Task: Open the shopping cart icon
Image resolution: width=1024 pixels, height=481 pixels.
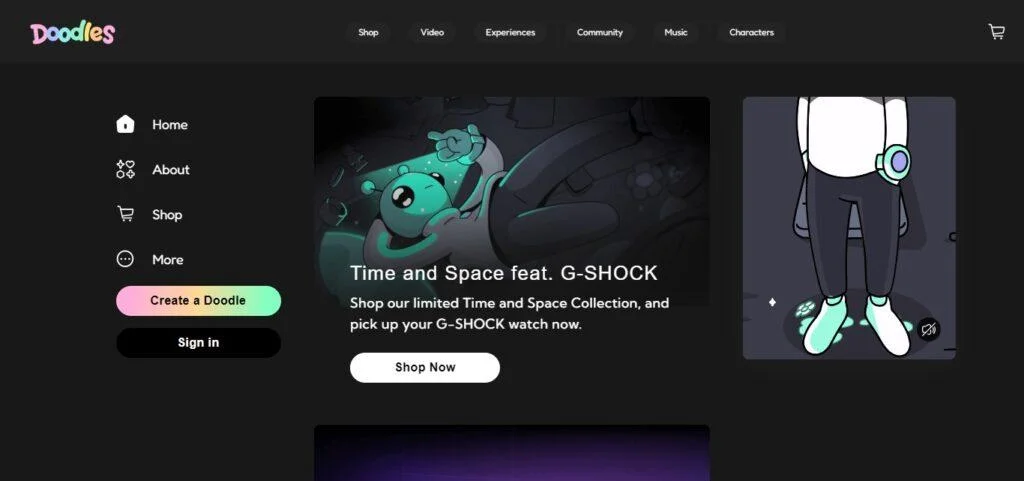Action: 996,32
